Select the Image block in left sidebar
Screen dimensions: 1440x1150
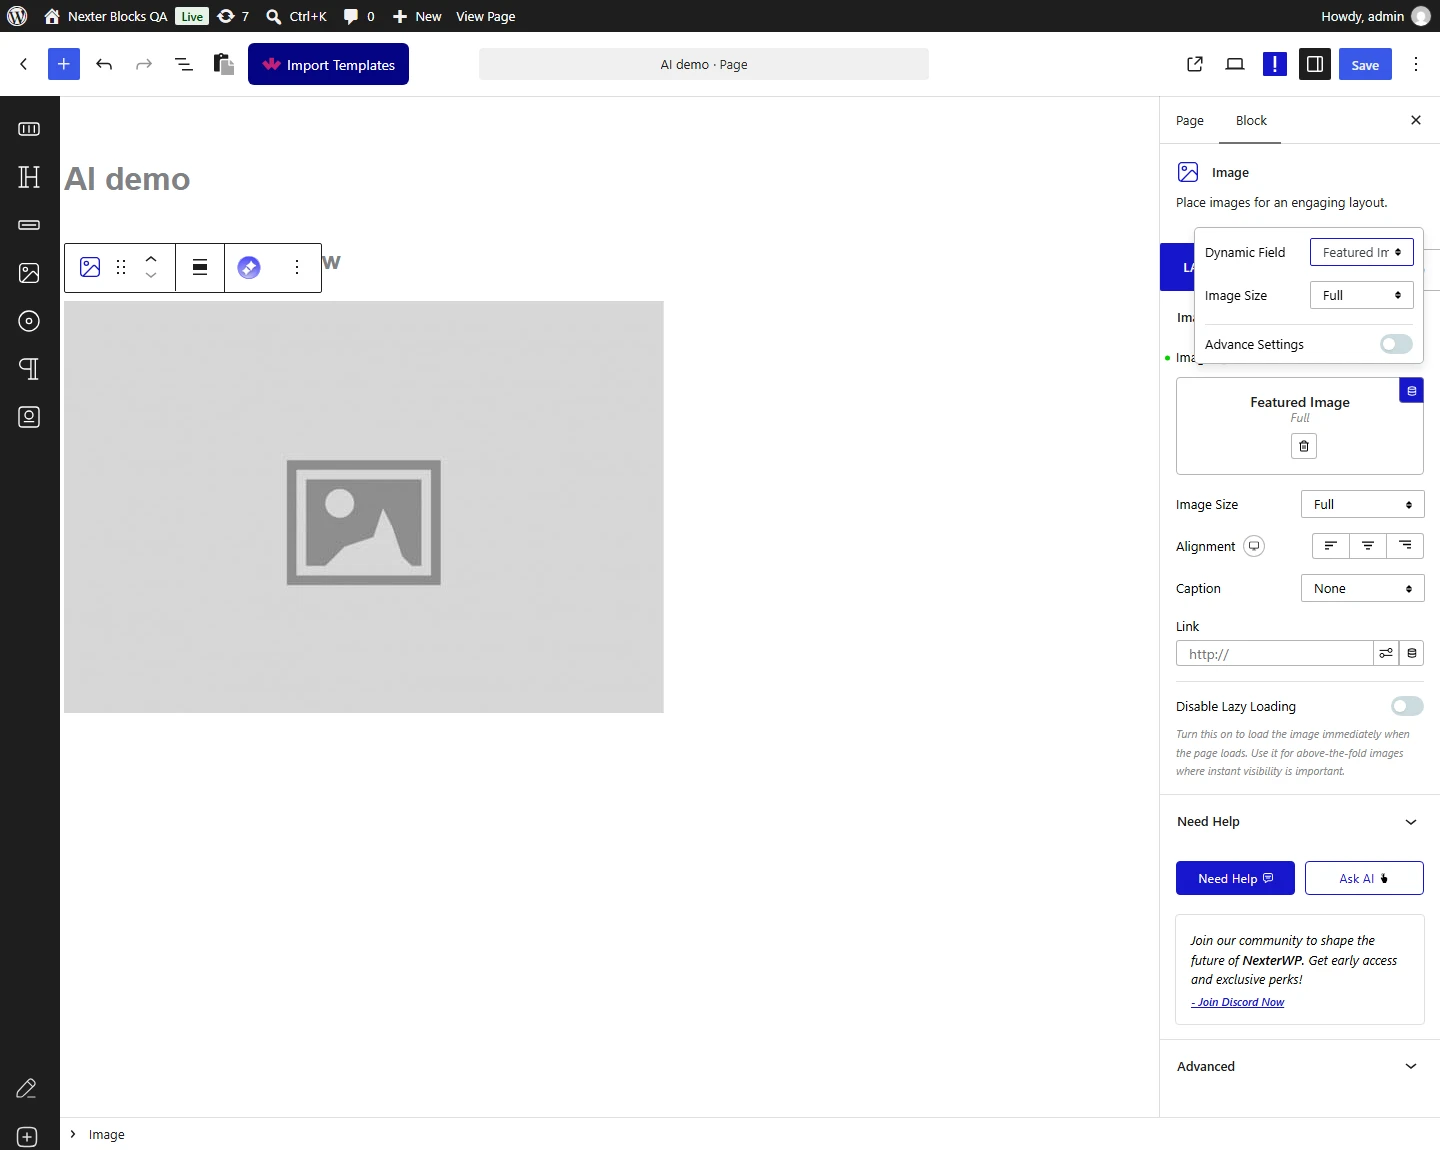coord(29,273)
